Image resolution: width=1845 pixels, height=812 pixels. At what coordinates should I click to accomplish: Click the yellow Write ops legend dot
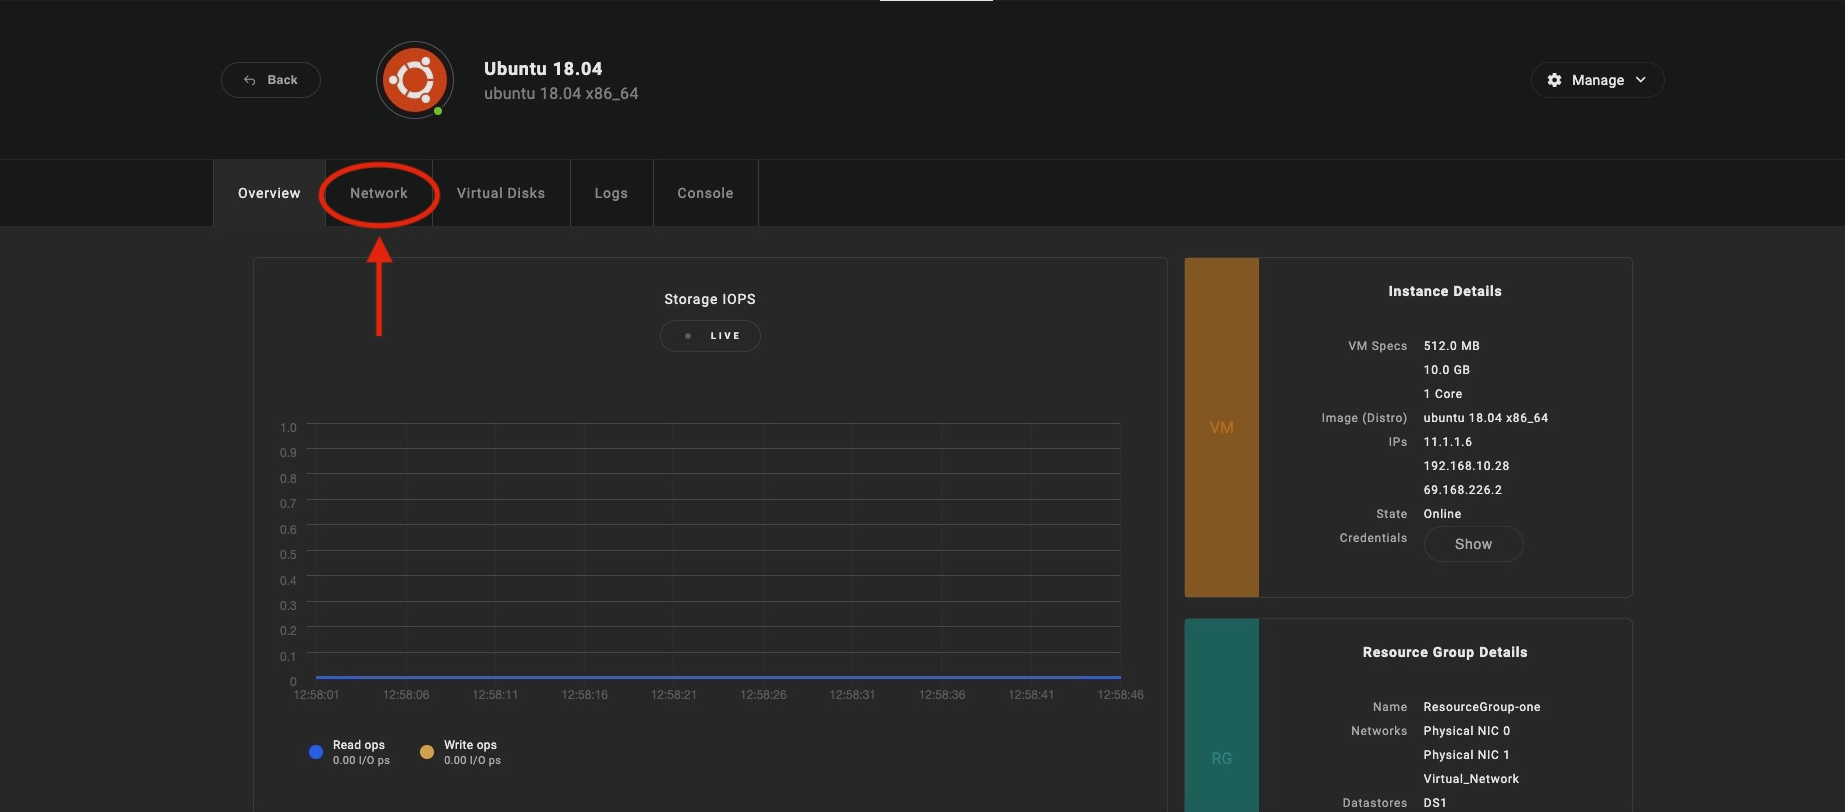pos(427,752)
